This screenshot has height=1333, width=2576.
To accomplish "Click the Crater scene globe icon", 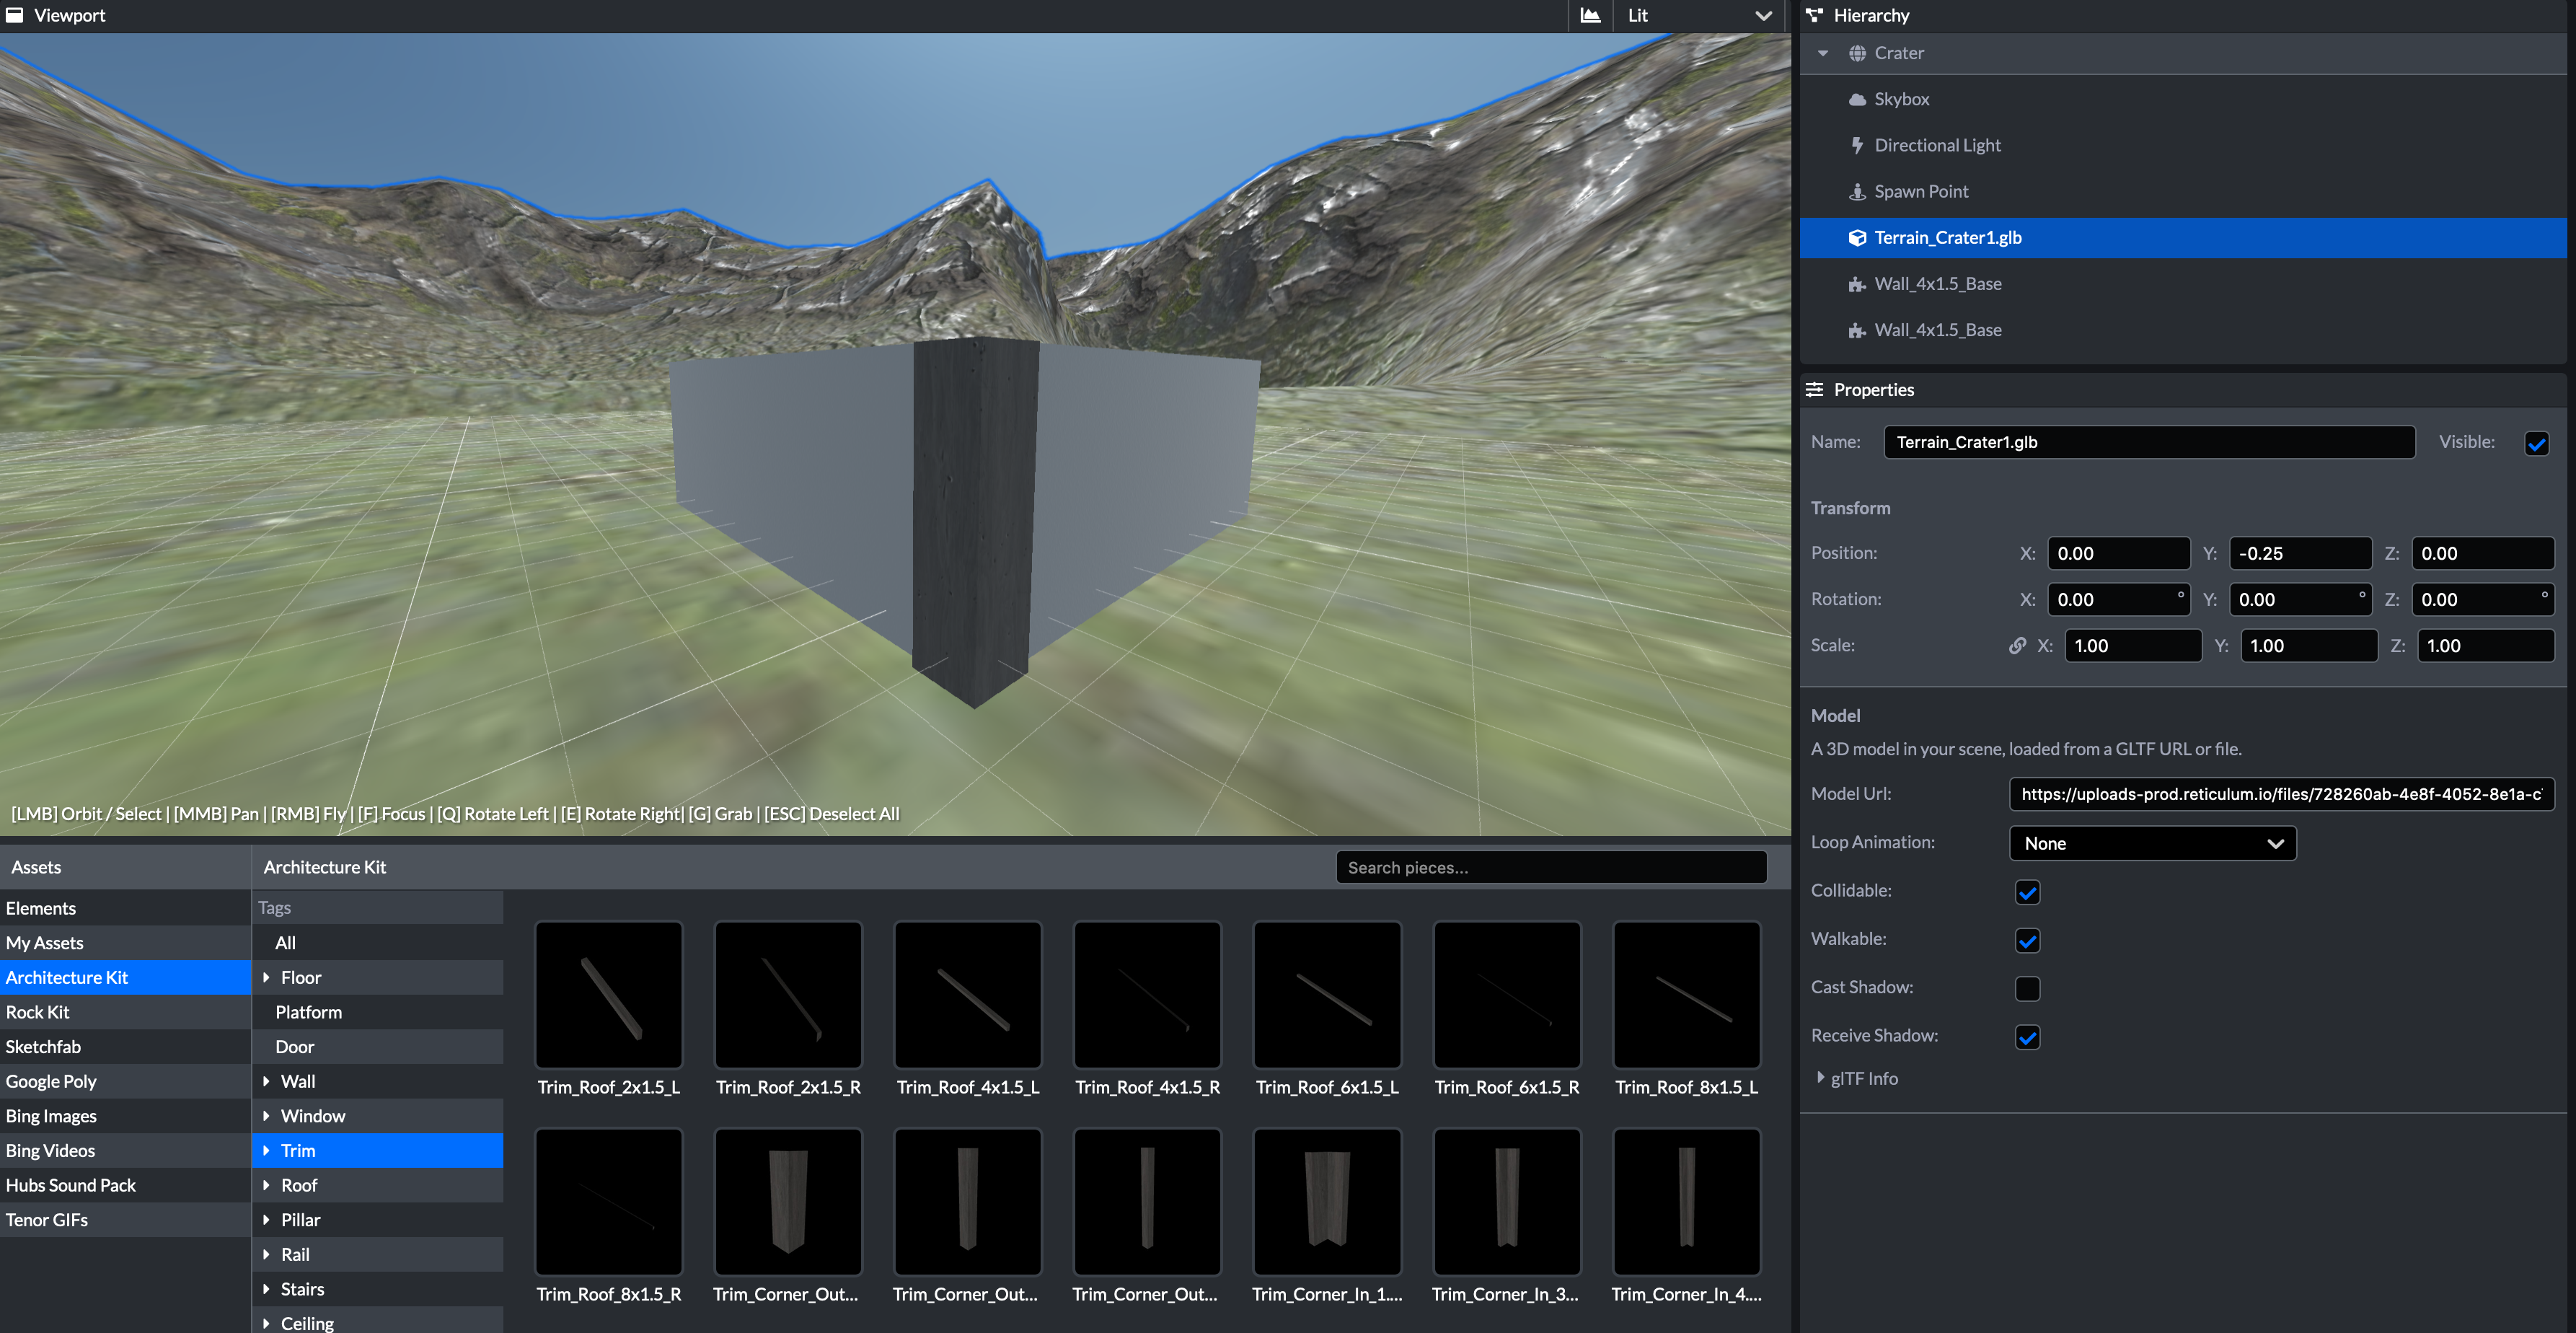I will pyautogui.click(x=1857, y=53).
